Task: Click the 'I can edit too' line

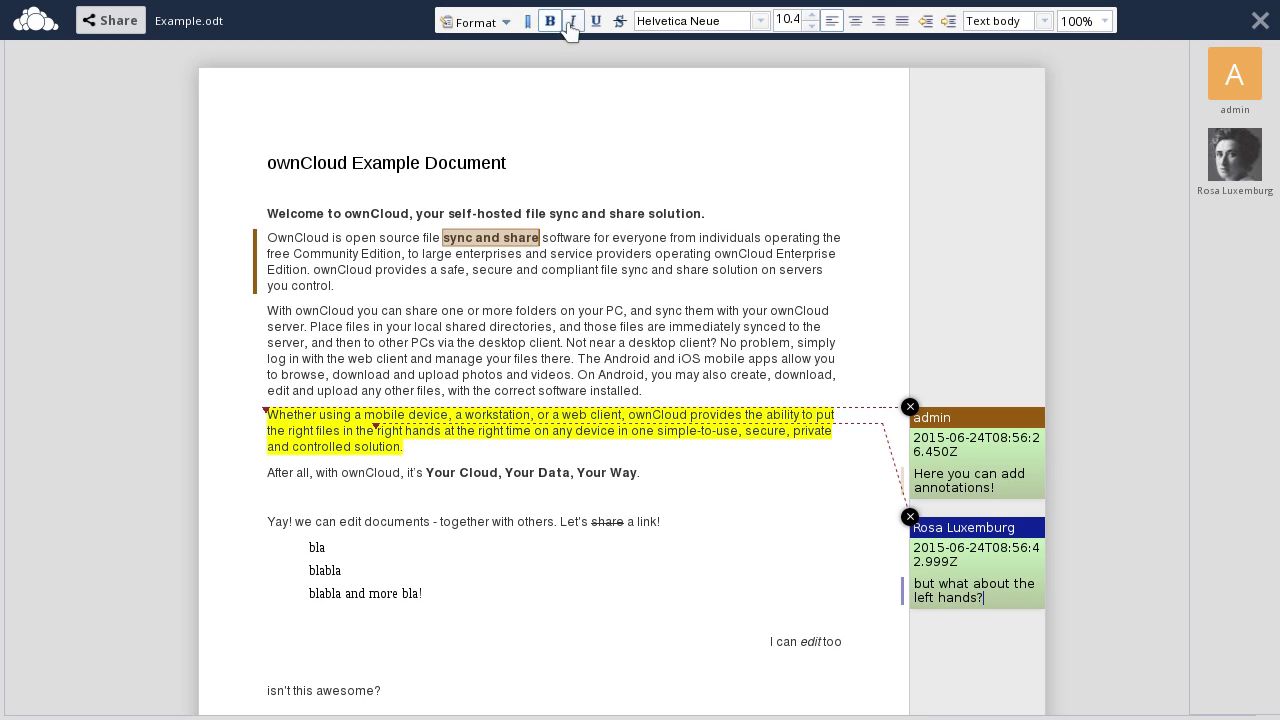Action: click(806, 642)
